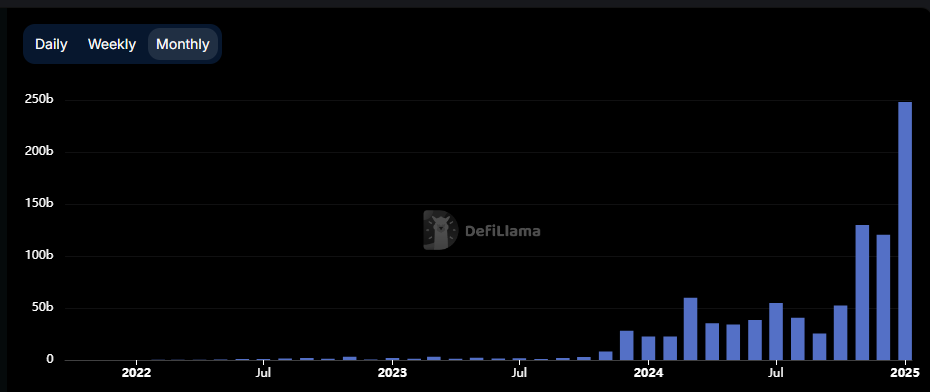Click the 2022 x-axis label

[x=136, y=373]
